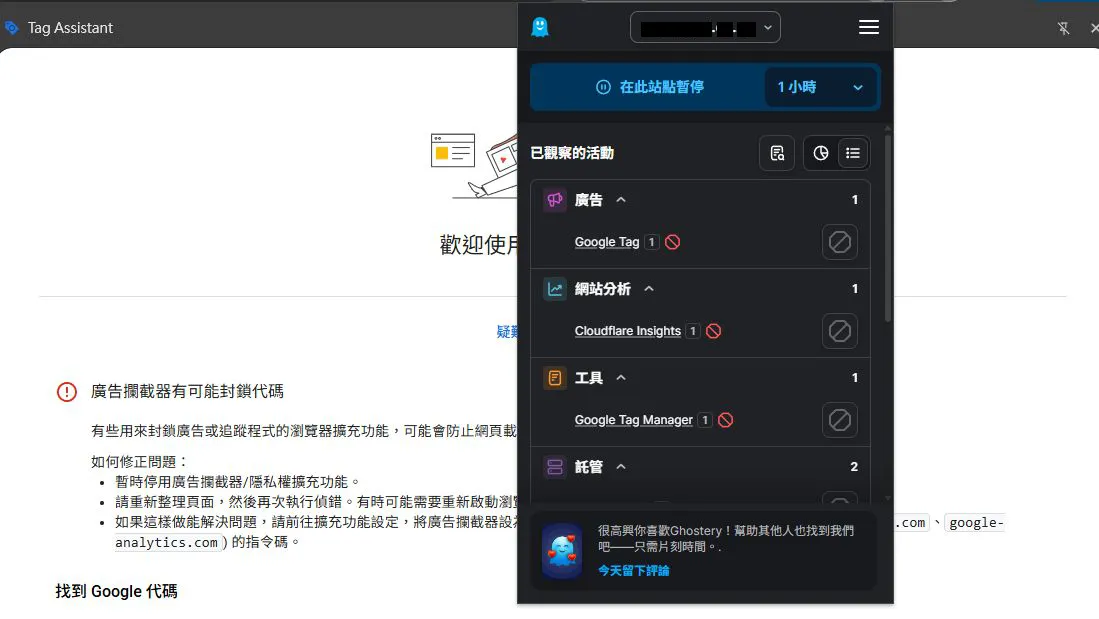1099x619 pixels.
Task: Toggle blocking for Cloudflare Insights
Action: coord(839,331)
